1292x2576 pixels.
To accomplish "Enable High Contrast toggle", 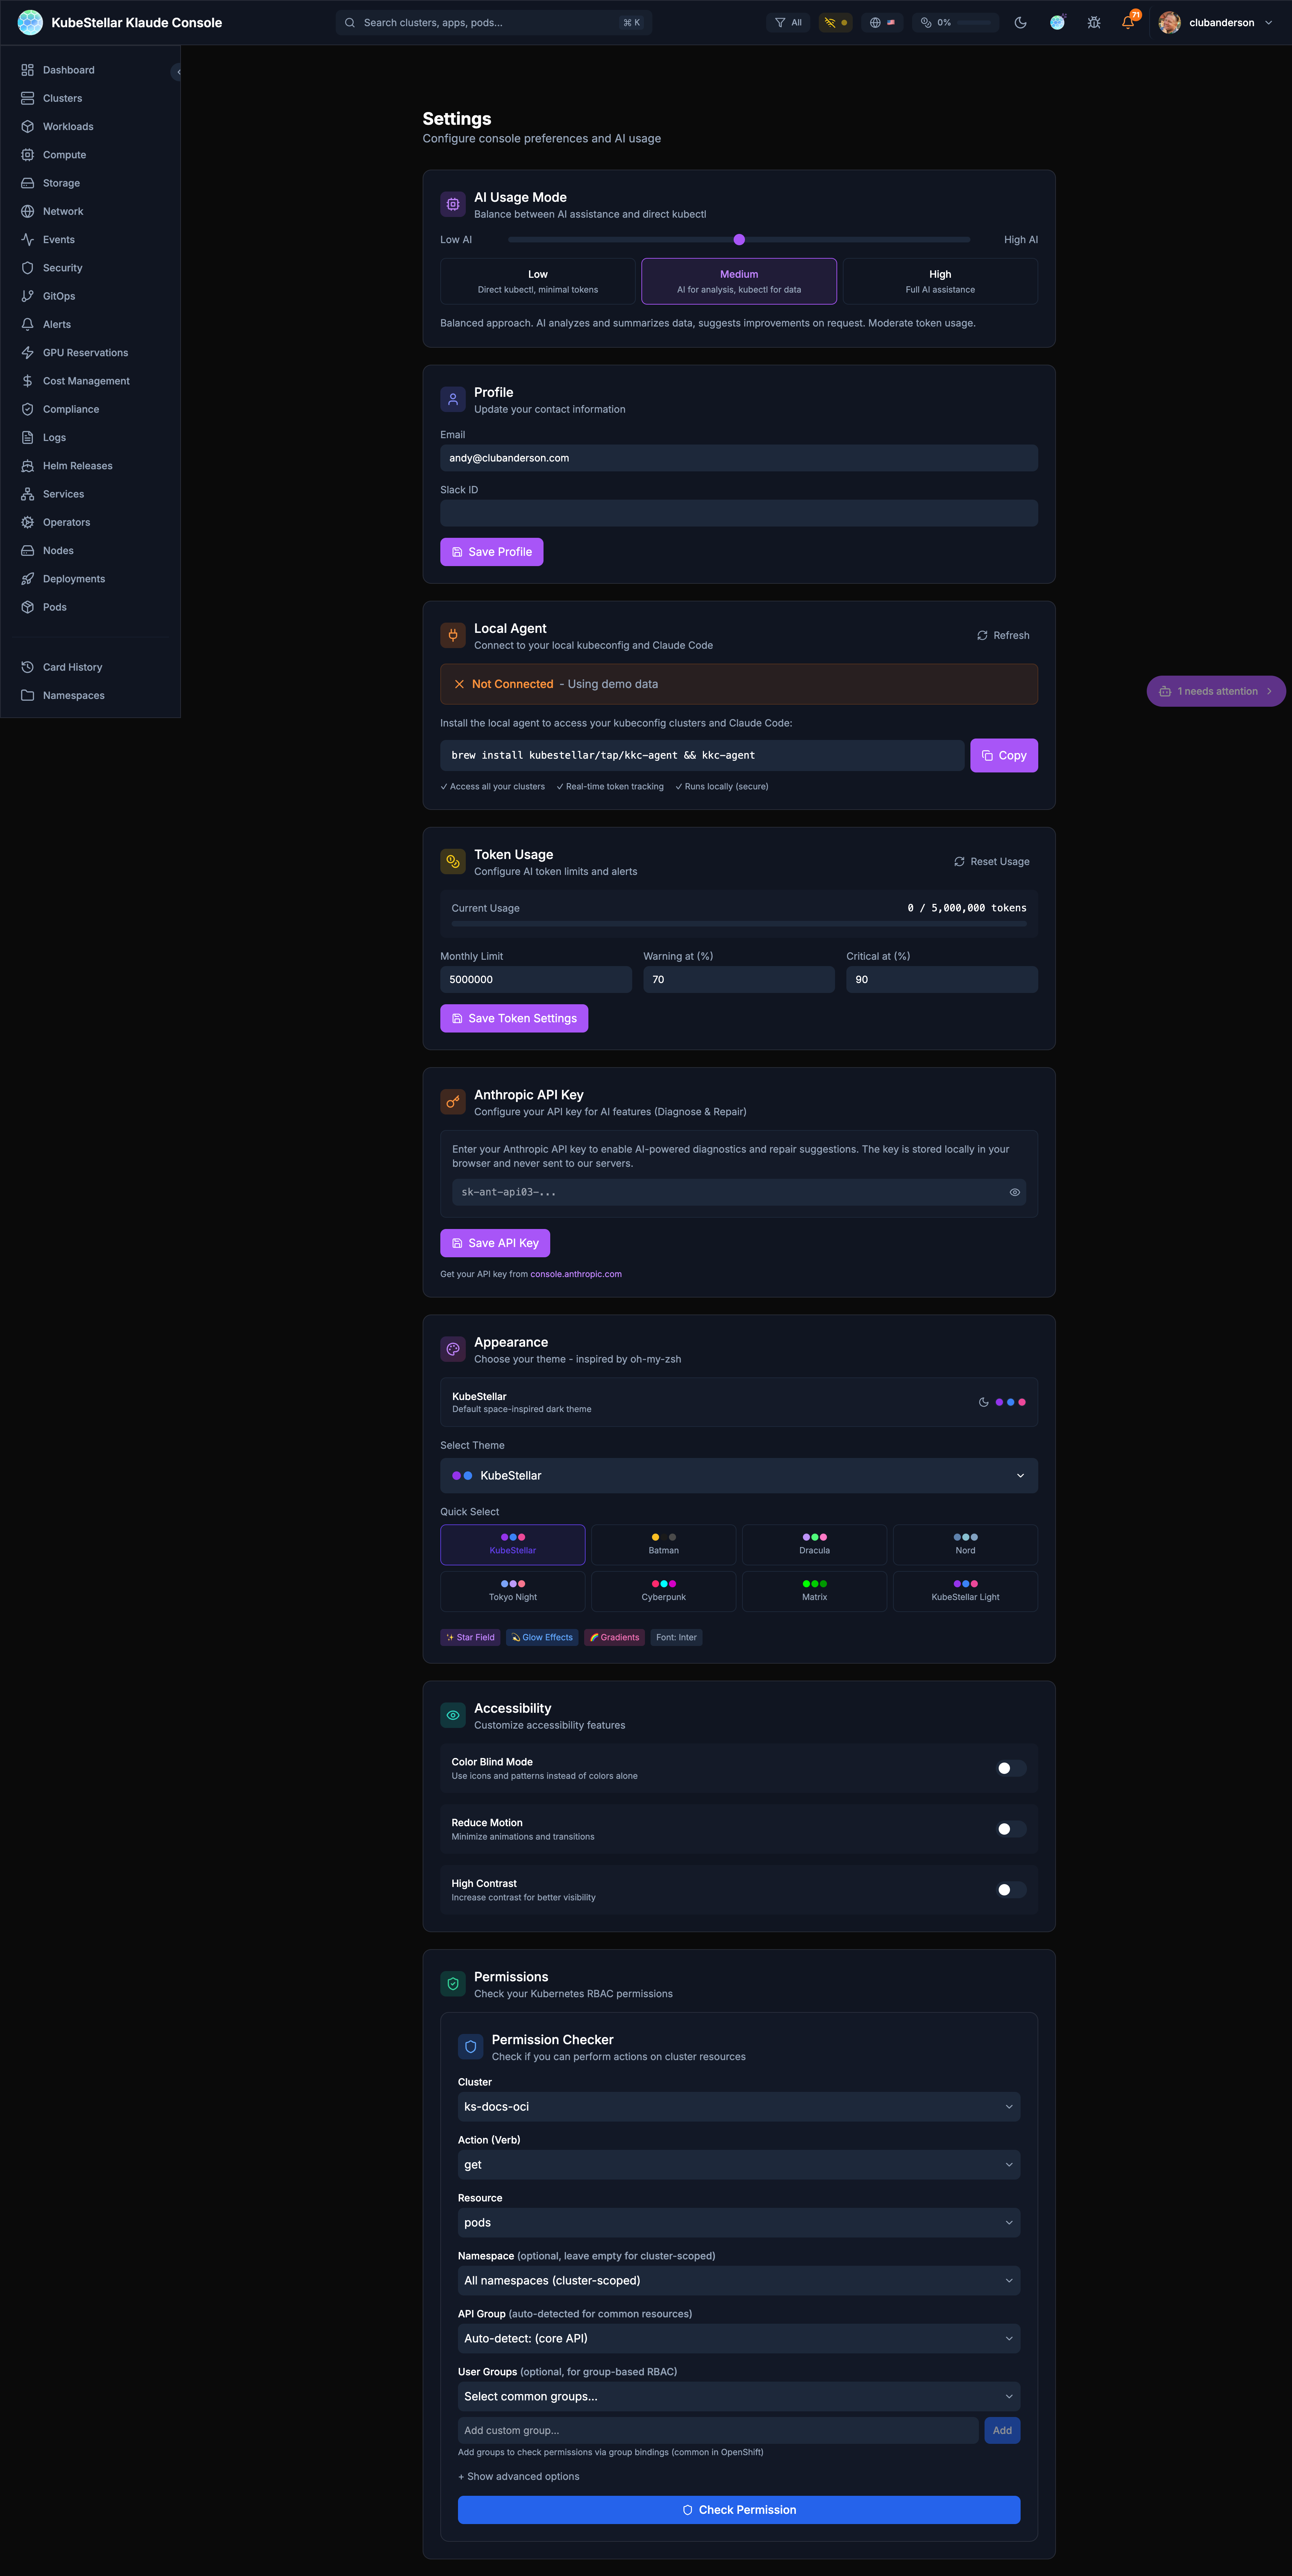I will (1011, 1890).
